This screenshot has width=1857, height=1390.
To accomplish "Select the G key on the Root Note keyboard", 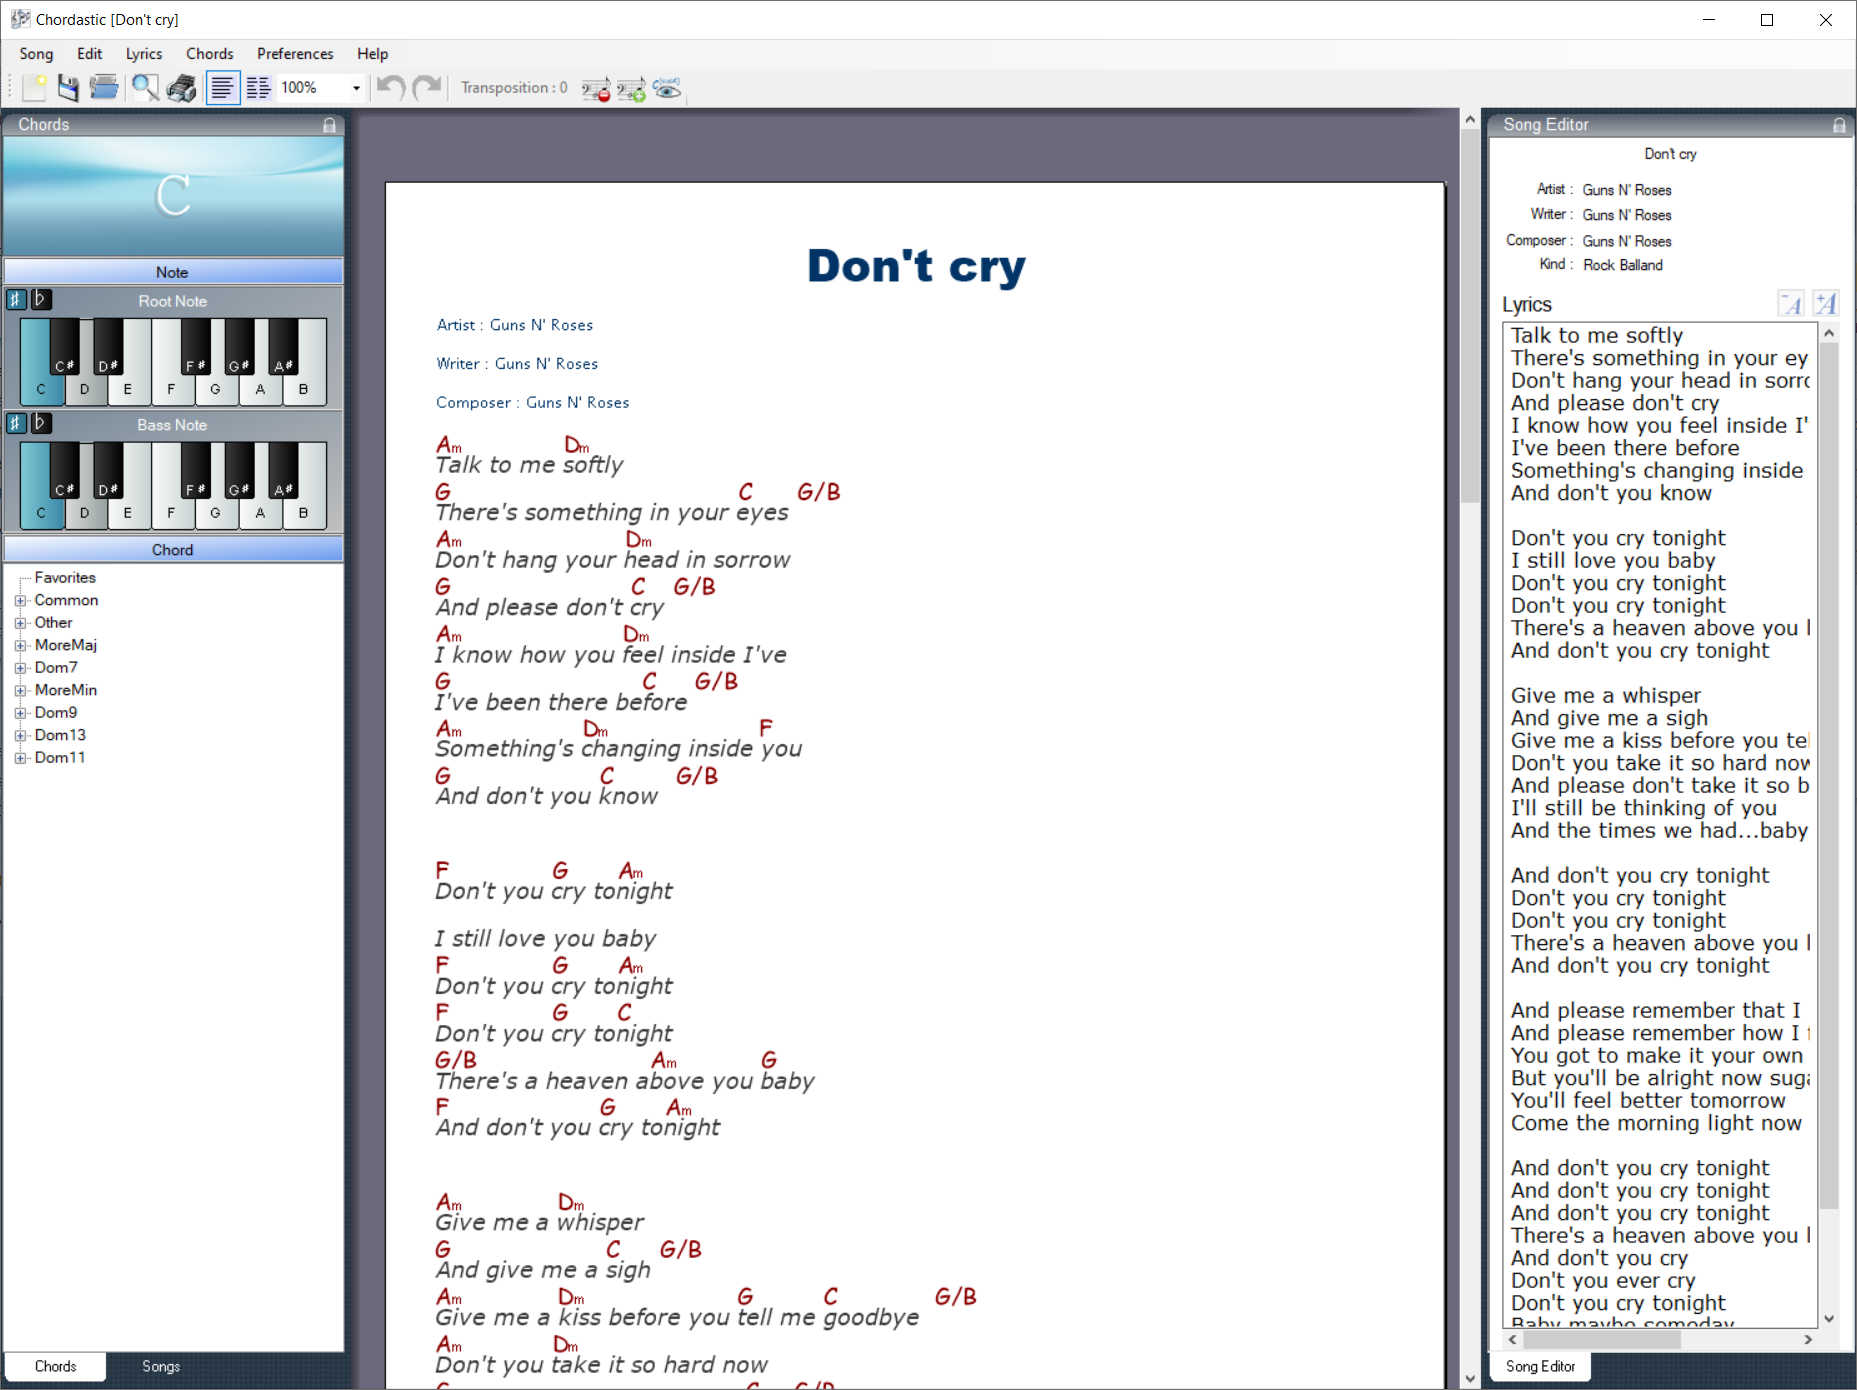I will pyautogui.click(x=215, y=390).
